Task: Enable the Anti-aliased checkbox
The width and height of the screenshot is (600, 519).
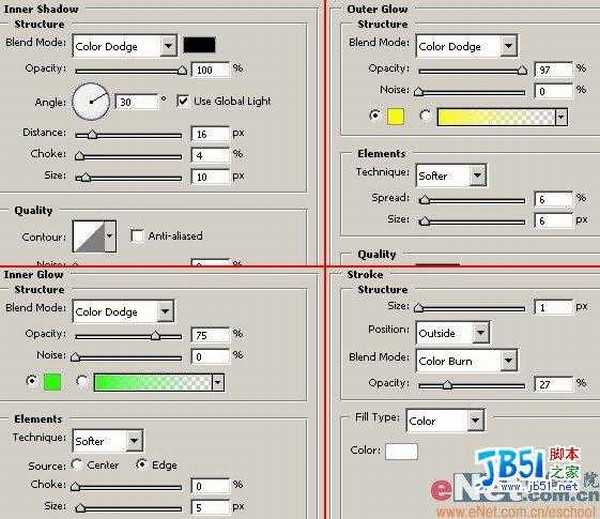Action: [138, 236]
